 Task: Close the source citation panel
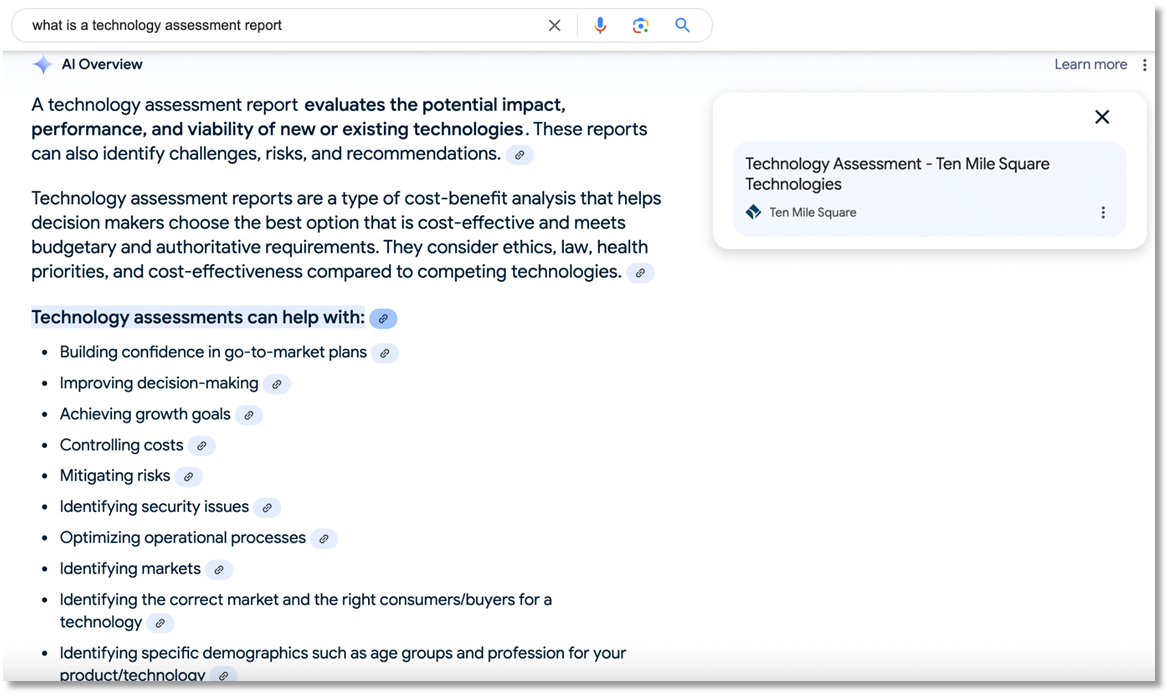point(1102,117)
